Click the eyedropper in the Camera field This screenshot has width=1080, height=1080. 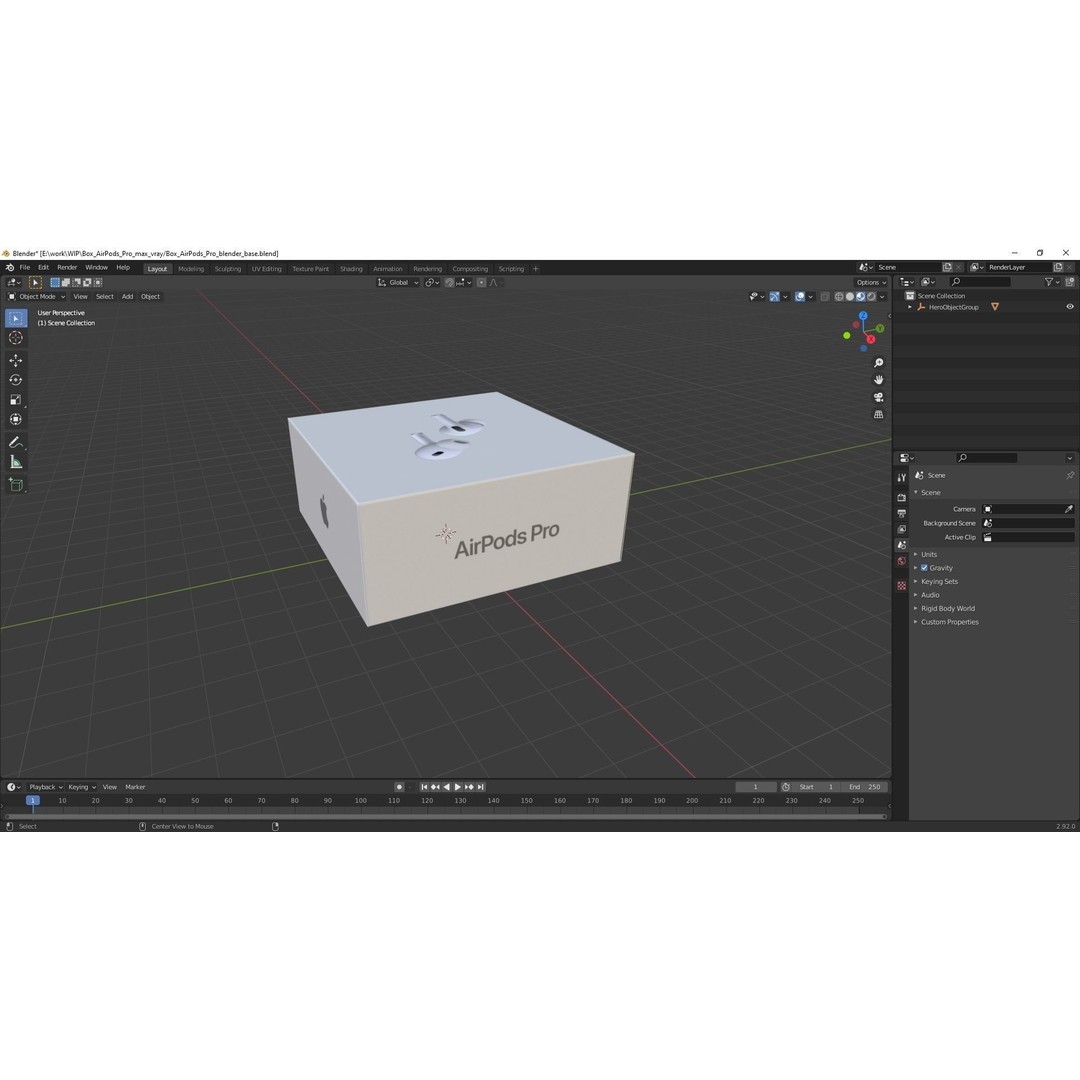point(1068,509)
